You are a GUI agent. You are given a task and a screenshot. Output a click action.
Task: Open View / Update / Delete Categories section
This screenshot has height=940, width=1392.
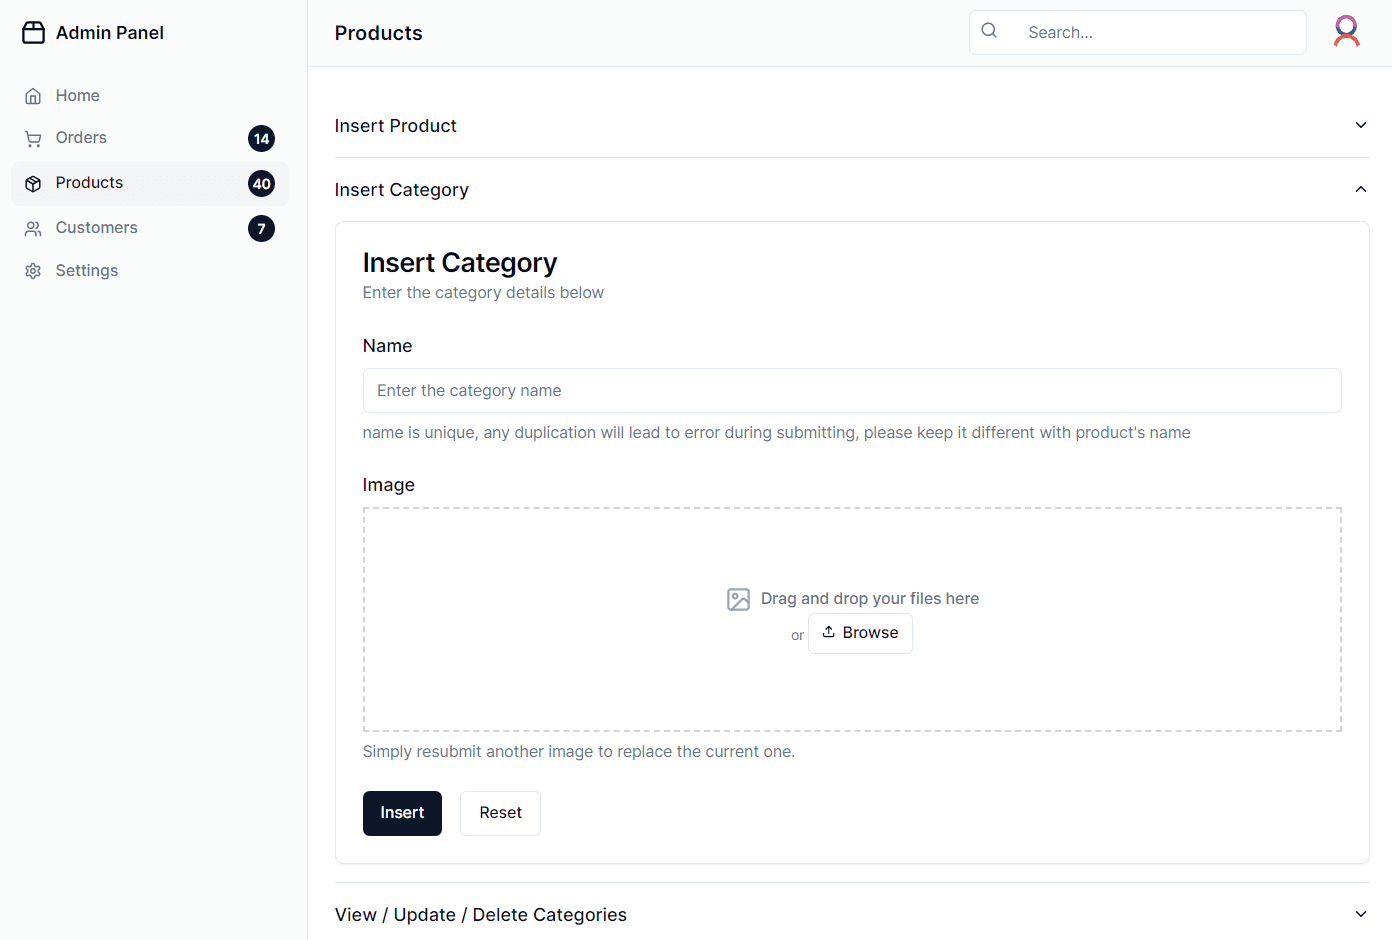[x=852, y=914]
